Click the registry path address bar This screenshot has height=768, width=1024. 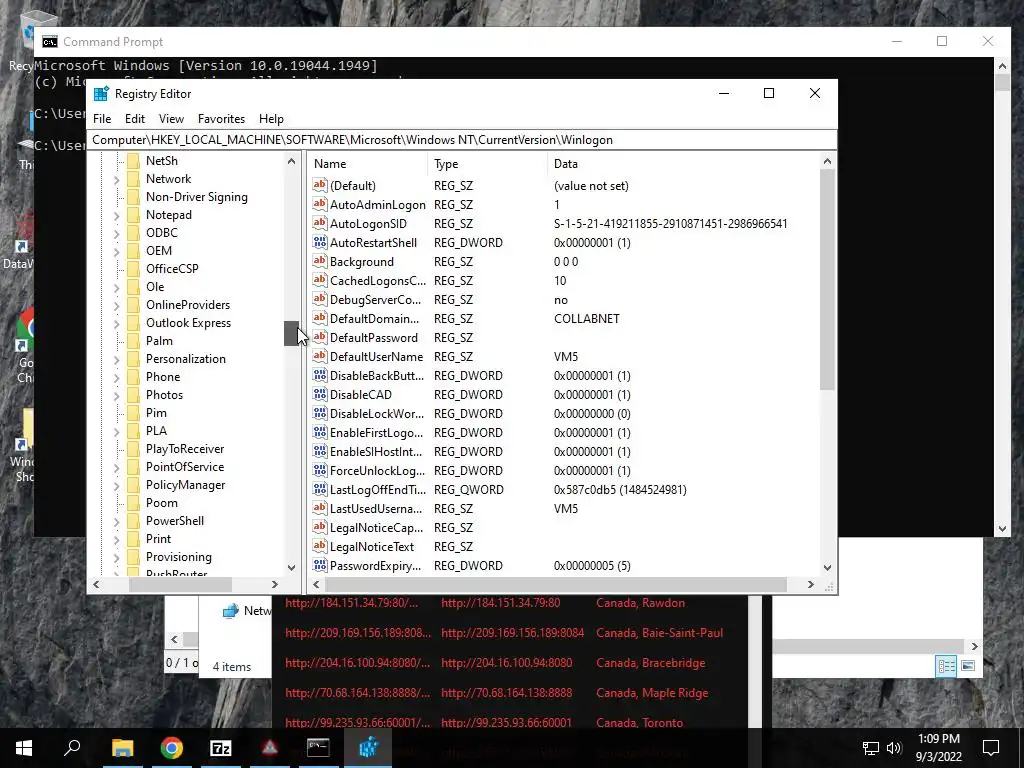pyautogui.click(x=462, y=140)
